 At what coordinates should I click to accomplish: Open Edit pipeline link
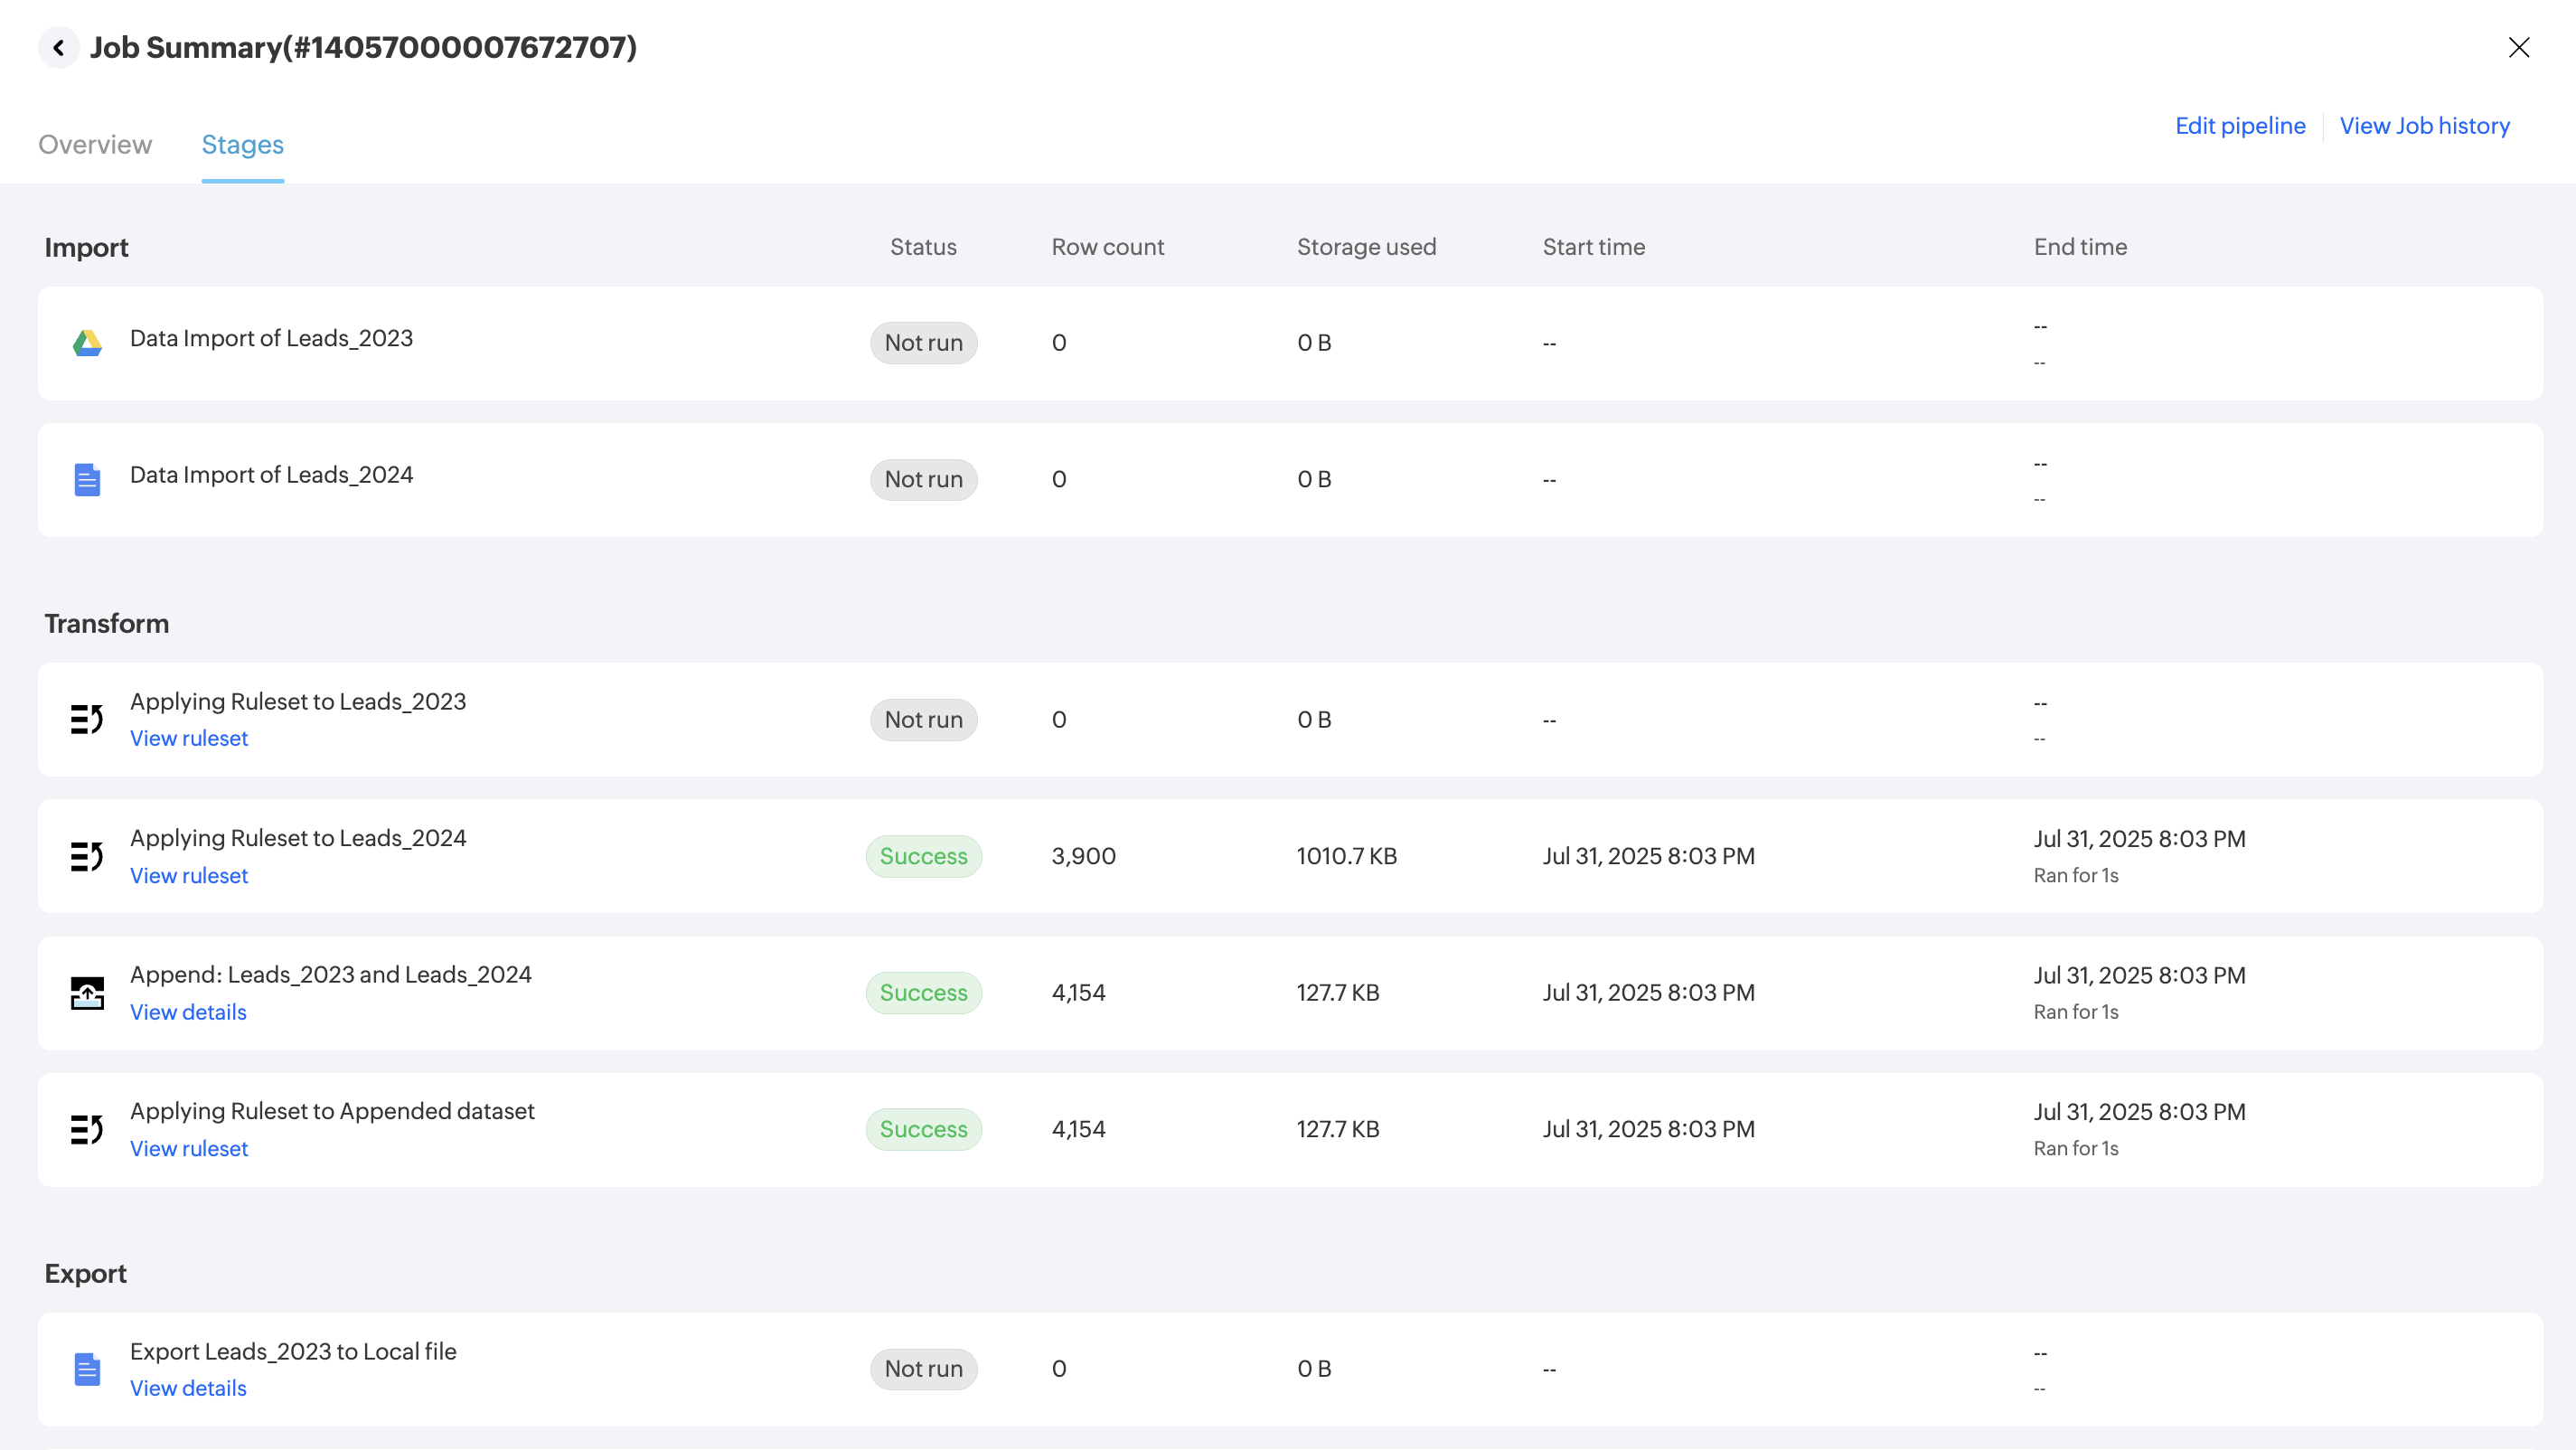(x=2240, y=126)
